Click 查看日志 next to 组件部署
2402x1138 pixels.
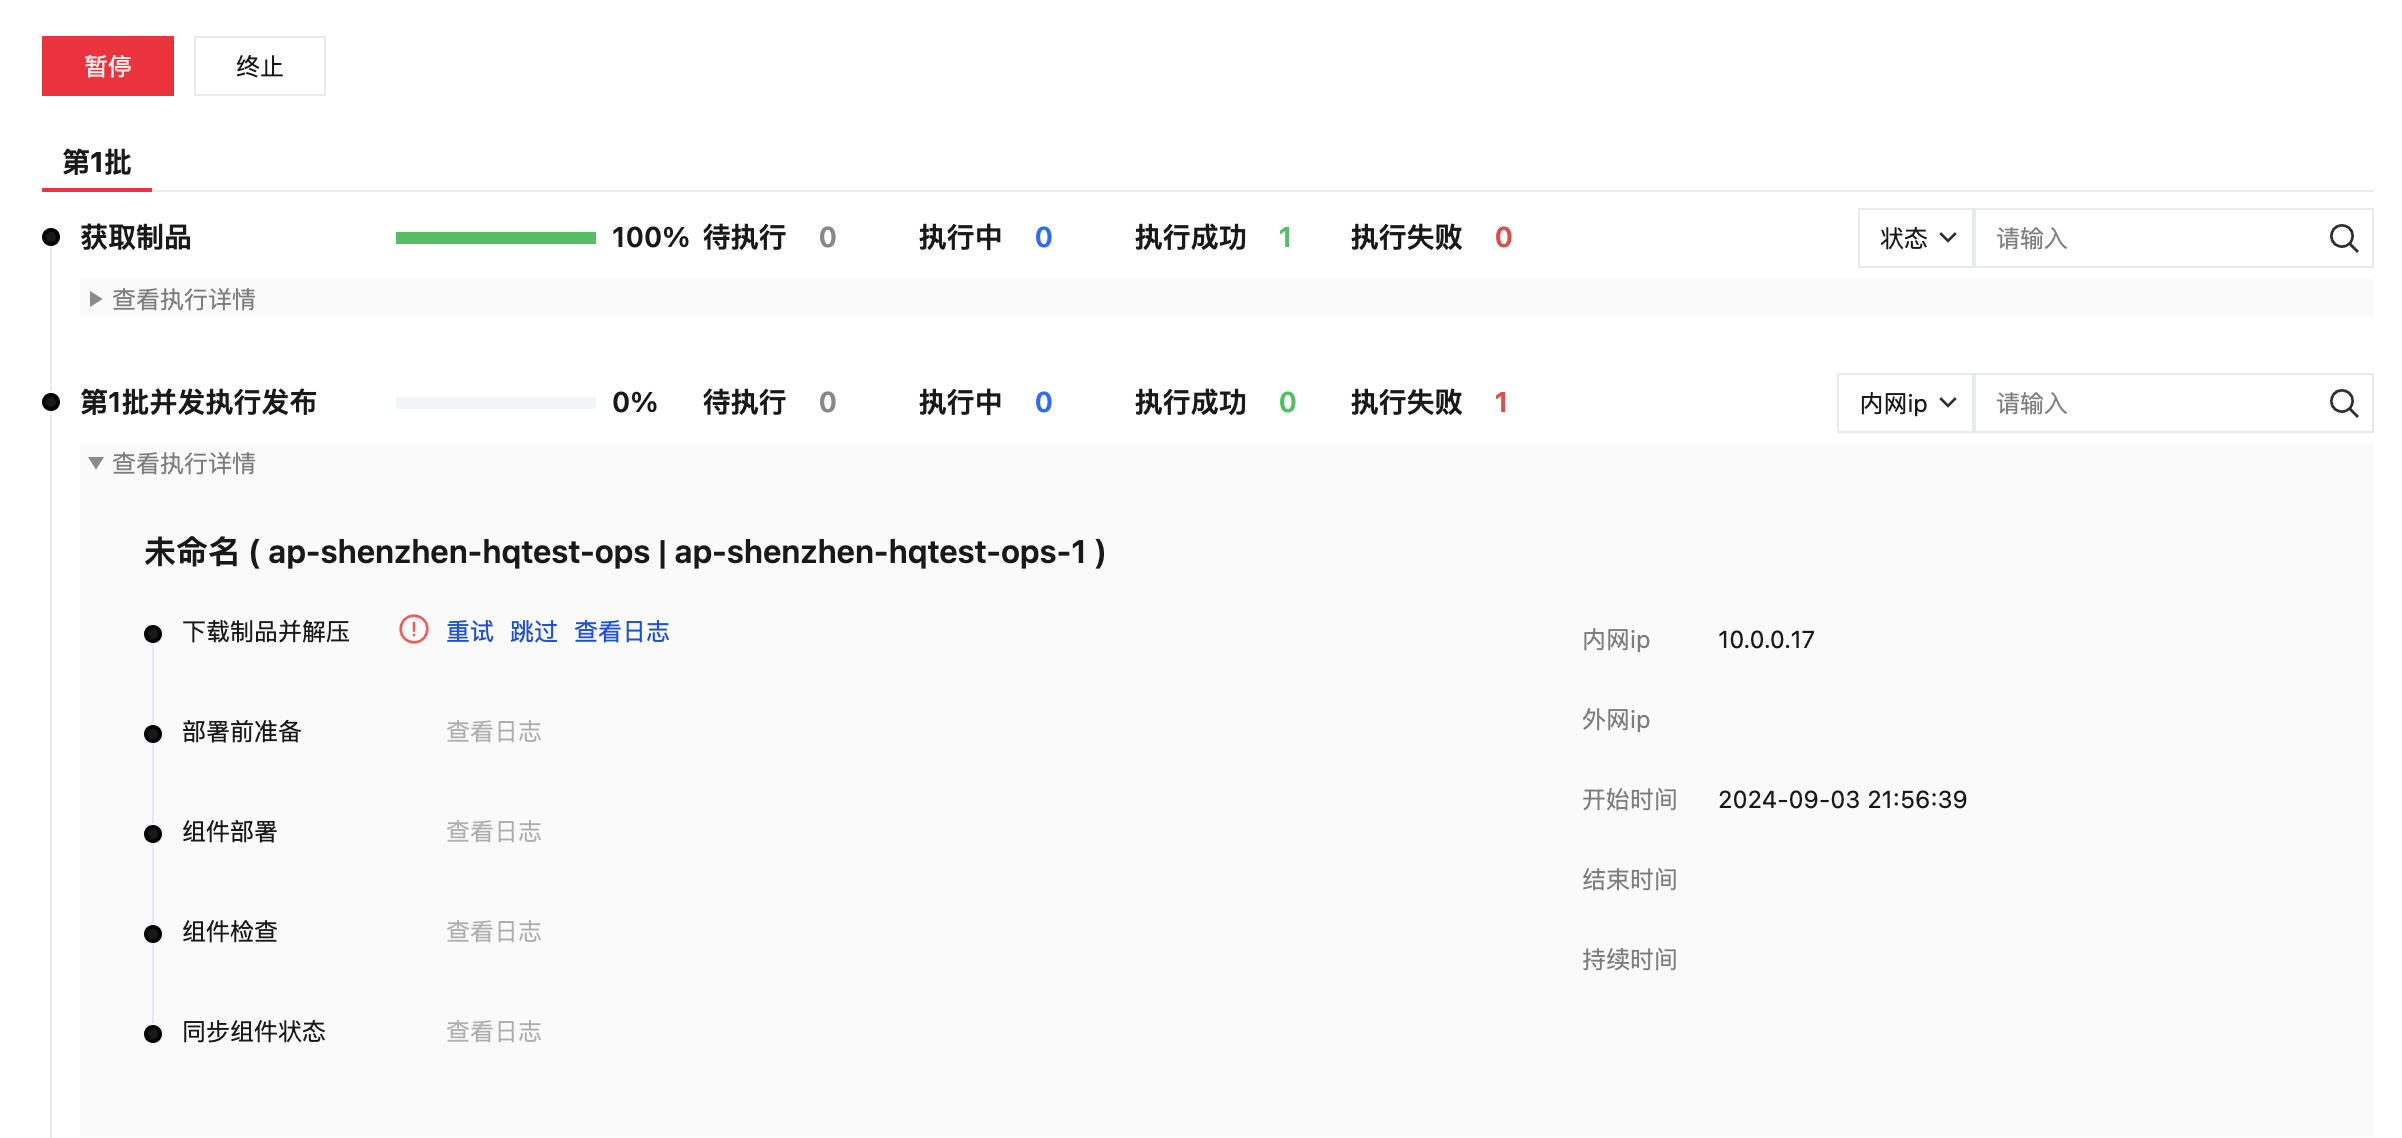(x=493, y=832)
